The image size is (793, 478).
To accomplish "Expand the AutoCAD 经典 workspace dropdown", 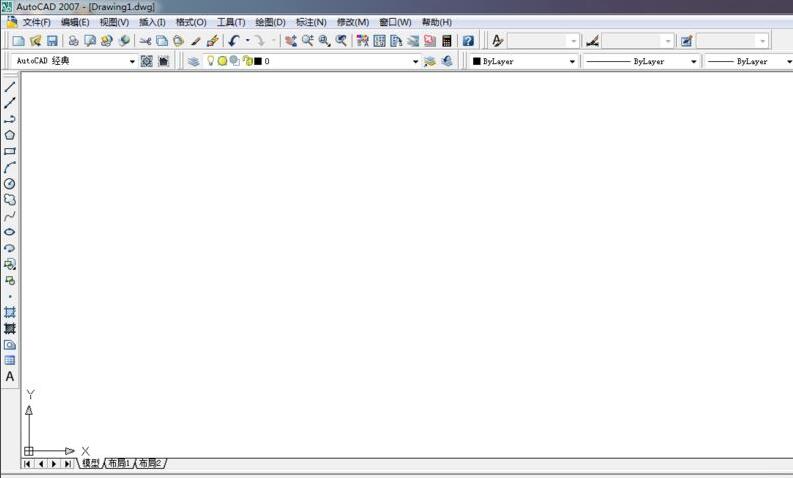I will (x=132, y=61).
